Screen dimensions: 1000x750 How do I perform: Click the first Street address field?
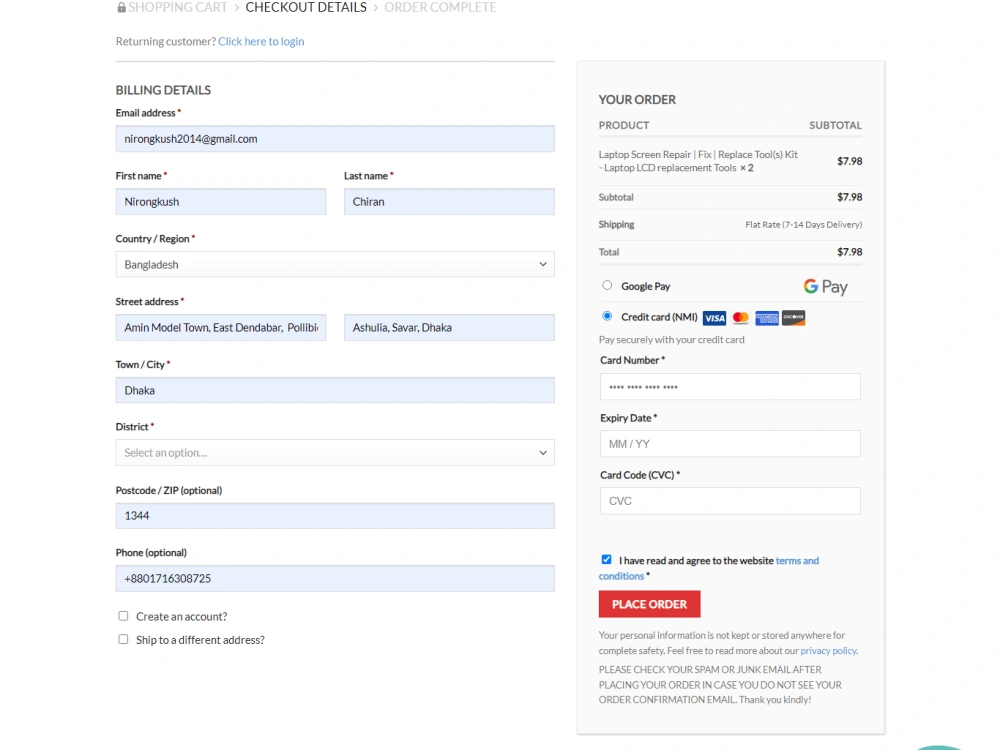221,327
